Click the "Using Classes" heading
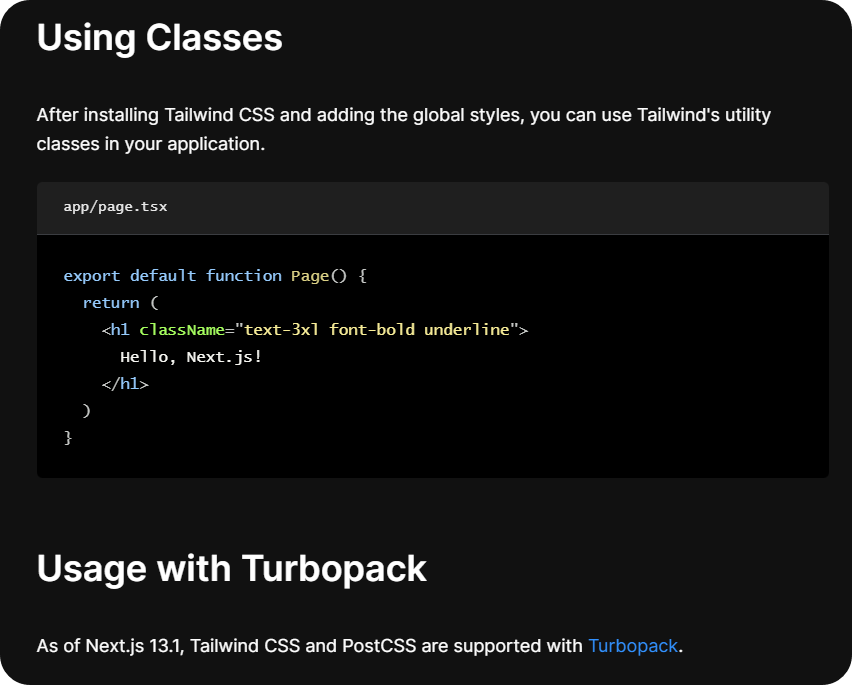This screenshot has width=852, height=685. [x=160, y=37]
